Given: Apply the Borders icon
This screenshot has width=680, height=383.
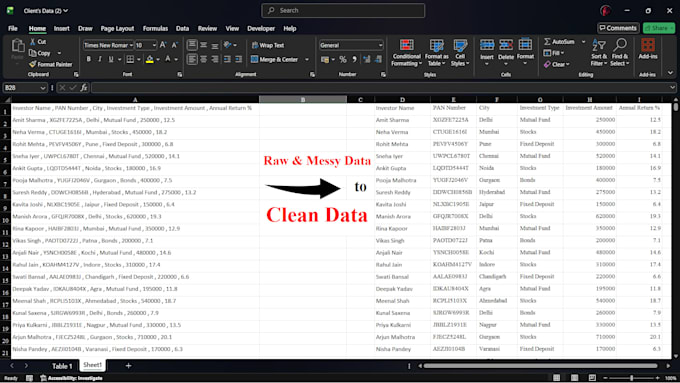Looking at the screenshot, I should [x=130, y=59].
